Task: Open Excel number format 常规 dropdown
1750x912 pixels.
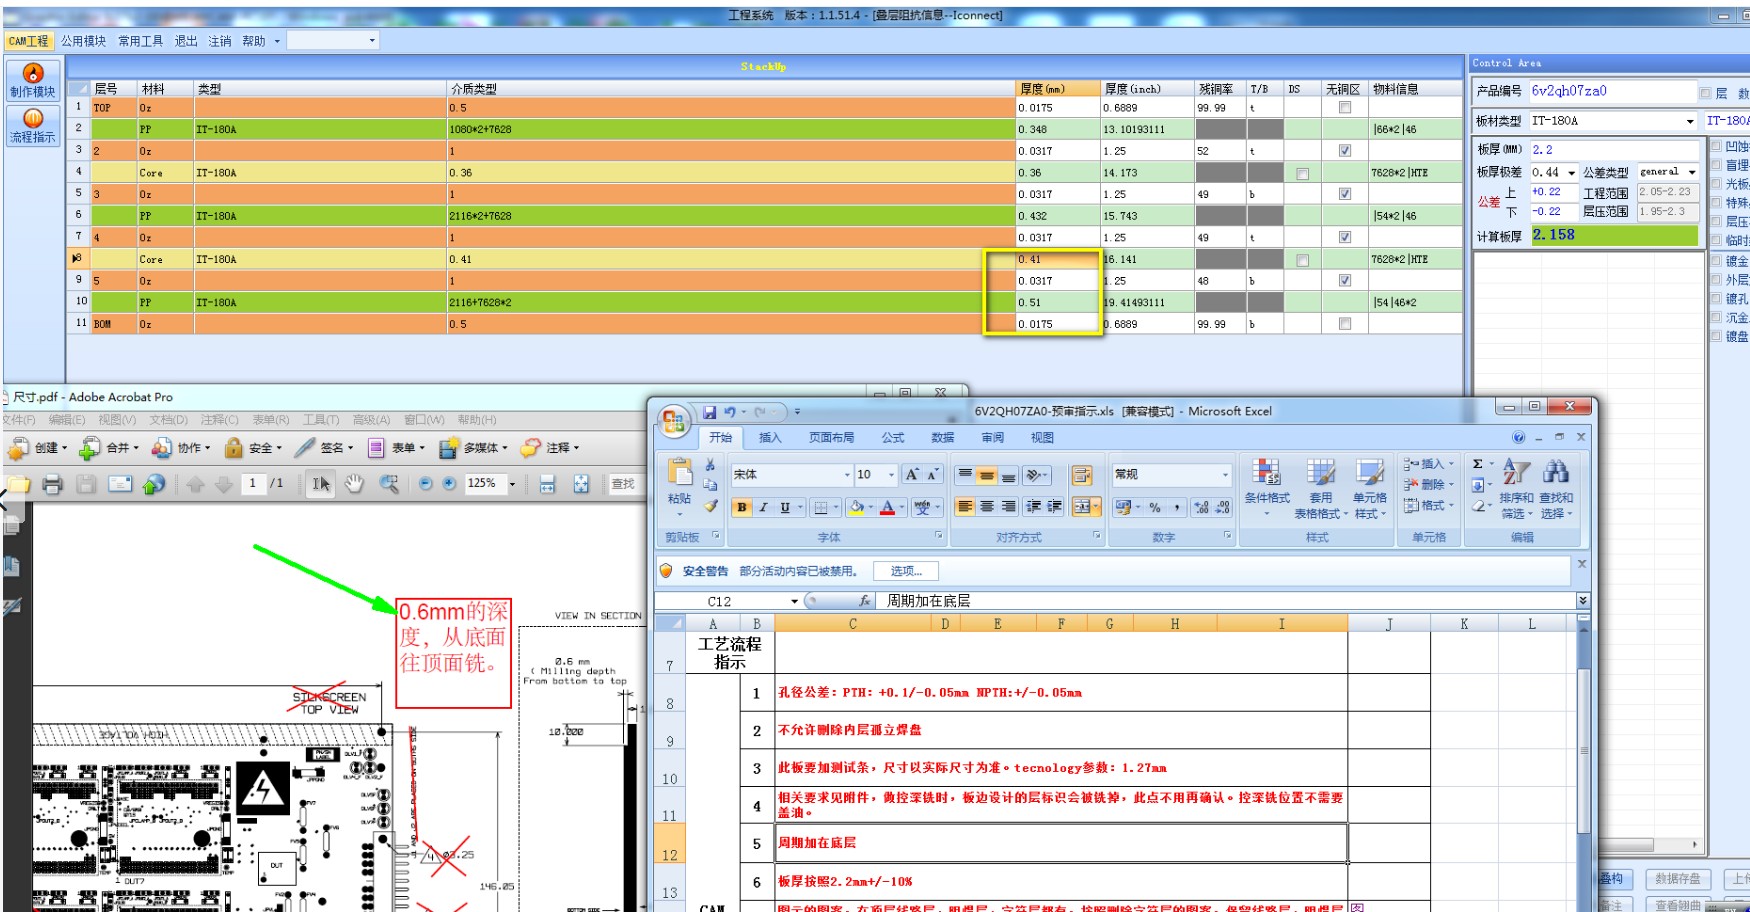Action: click(1225, 475)
